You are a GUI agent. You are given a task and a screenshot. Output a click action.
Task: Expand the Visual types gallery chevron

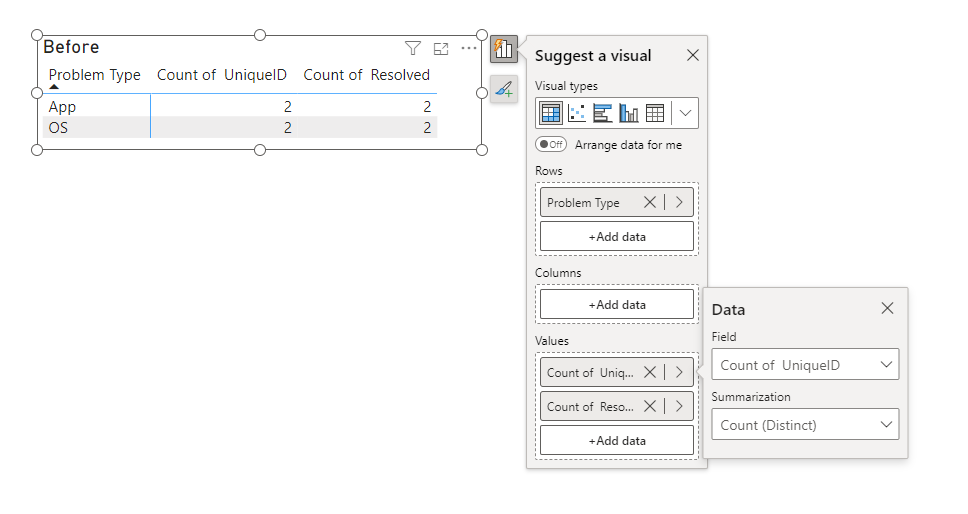pos(685,113)
